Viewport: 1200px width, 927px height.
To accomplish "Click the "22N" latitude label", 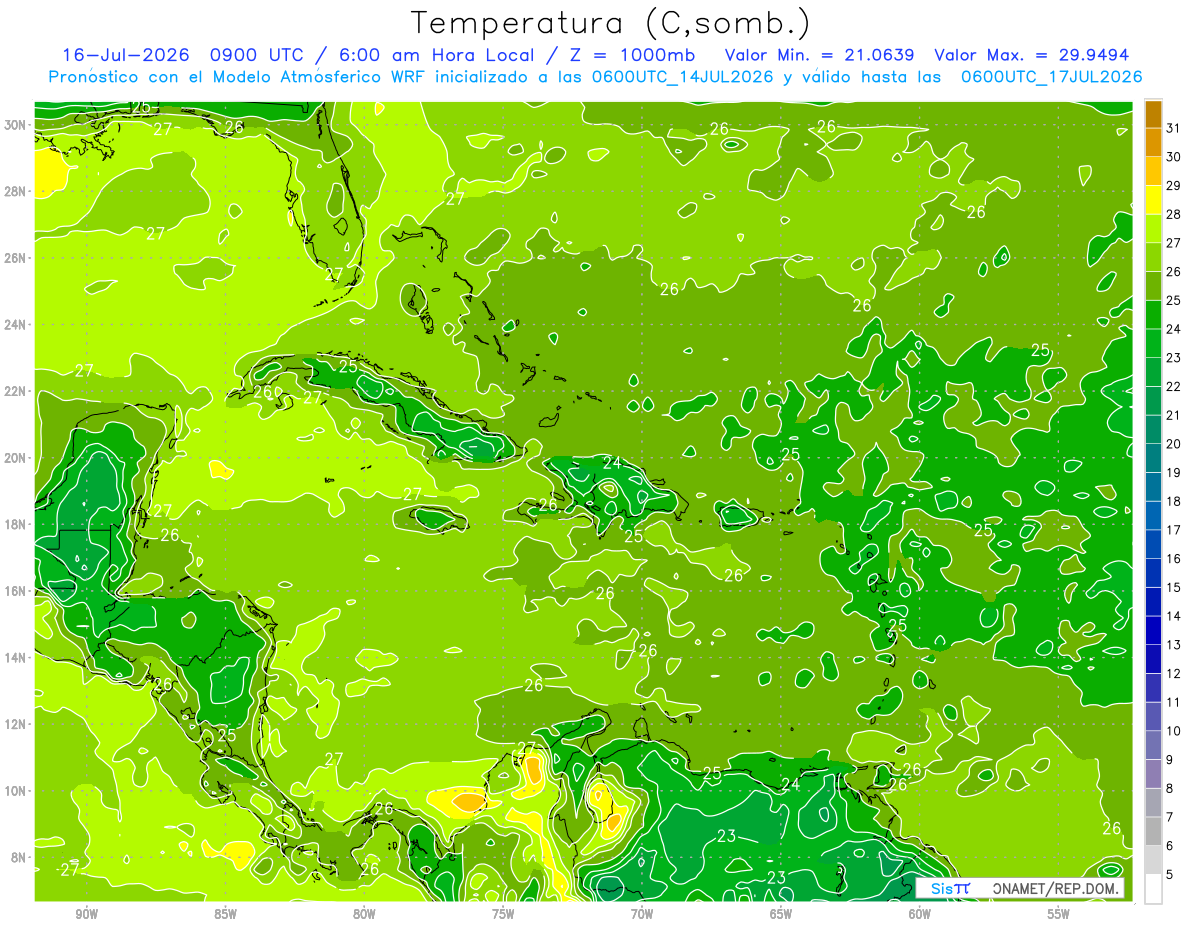I will click(x=17, y=391).
